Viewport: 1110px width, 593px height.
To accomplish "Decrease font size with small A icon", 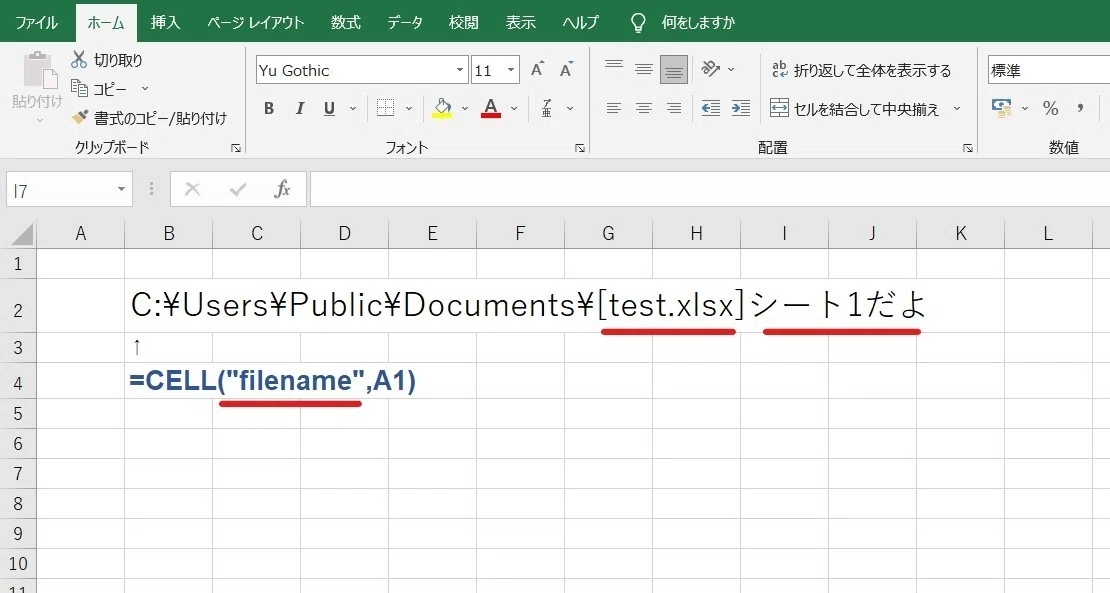I will [566, 69].
